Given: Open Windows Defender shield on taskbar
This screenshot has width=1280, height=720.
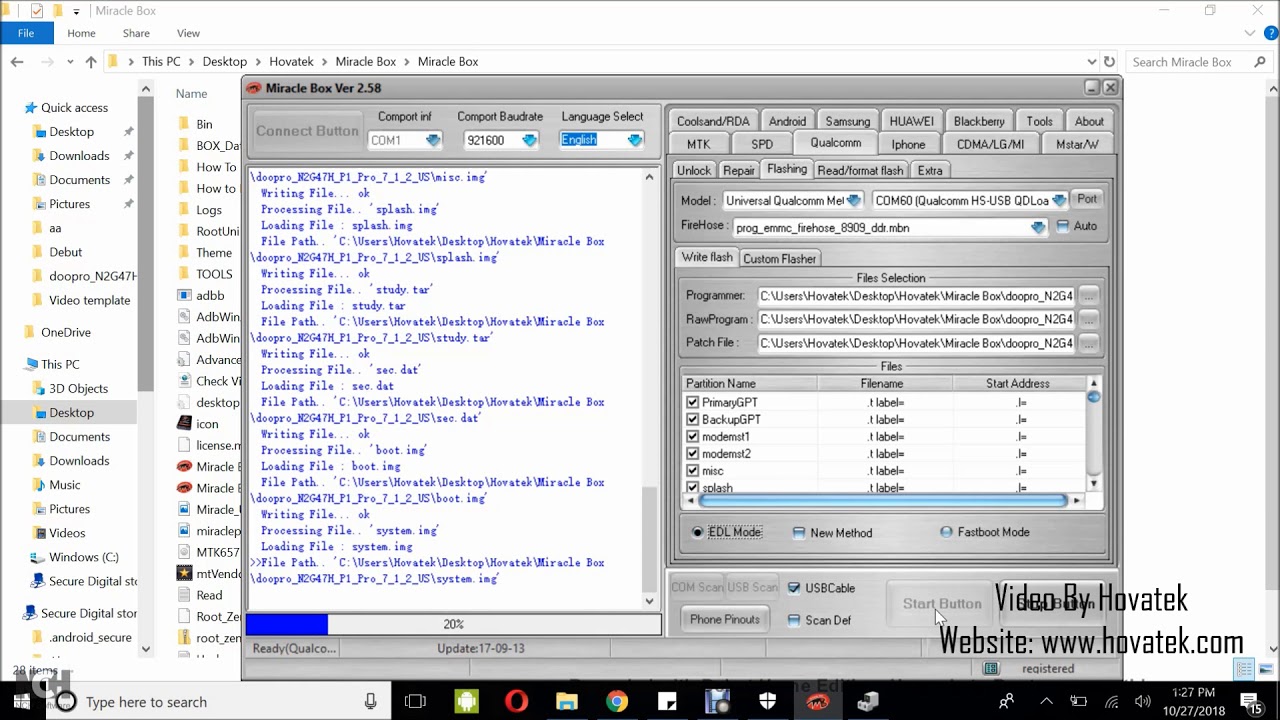Looking at the screenshot, I should (x=767, y=702).
